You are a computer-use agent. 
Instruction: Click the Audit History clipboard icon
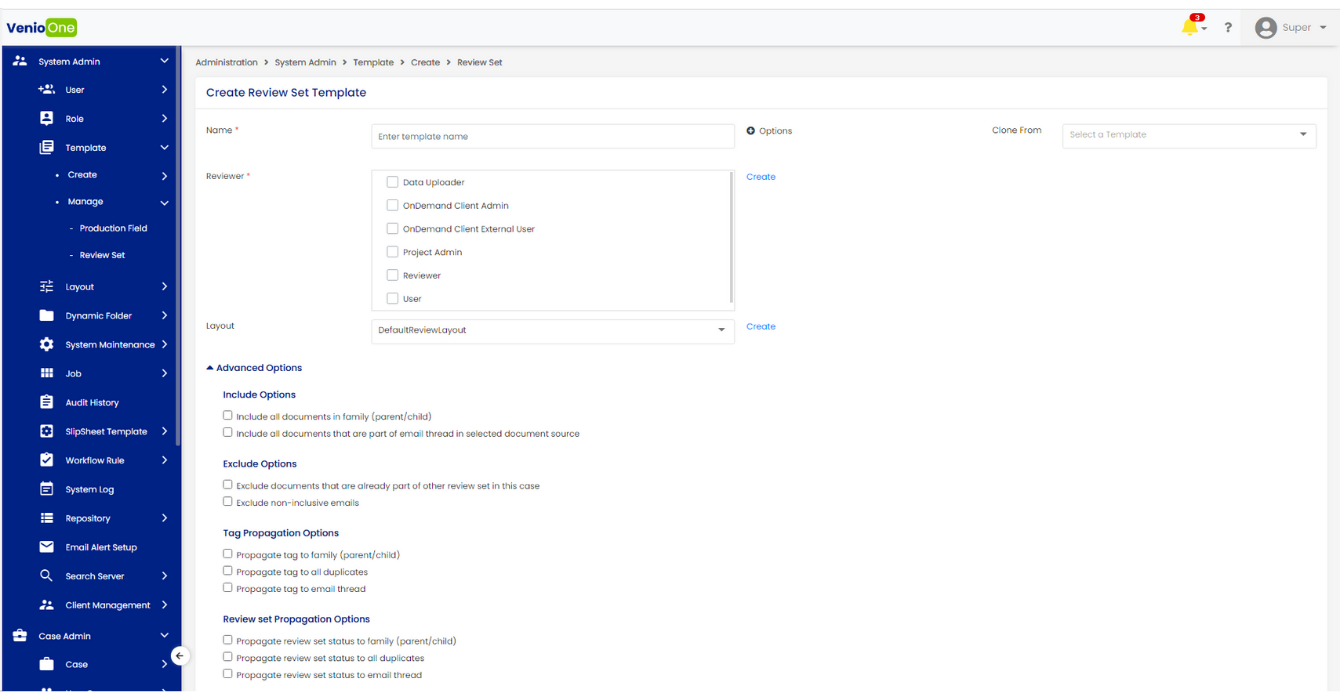46,402
